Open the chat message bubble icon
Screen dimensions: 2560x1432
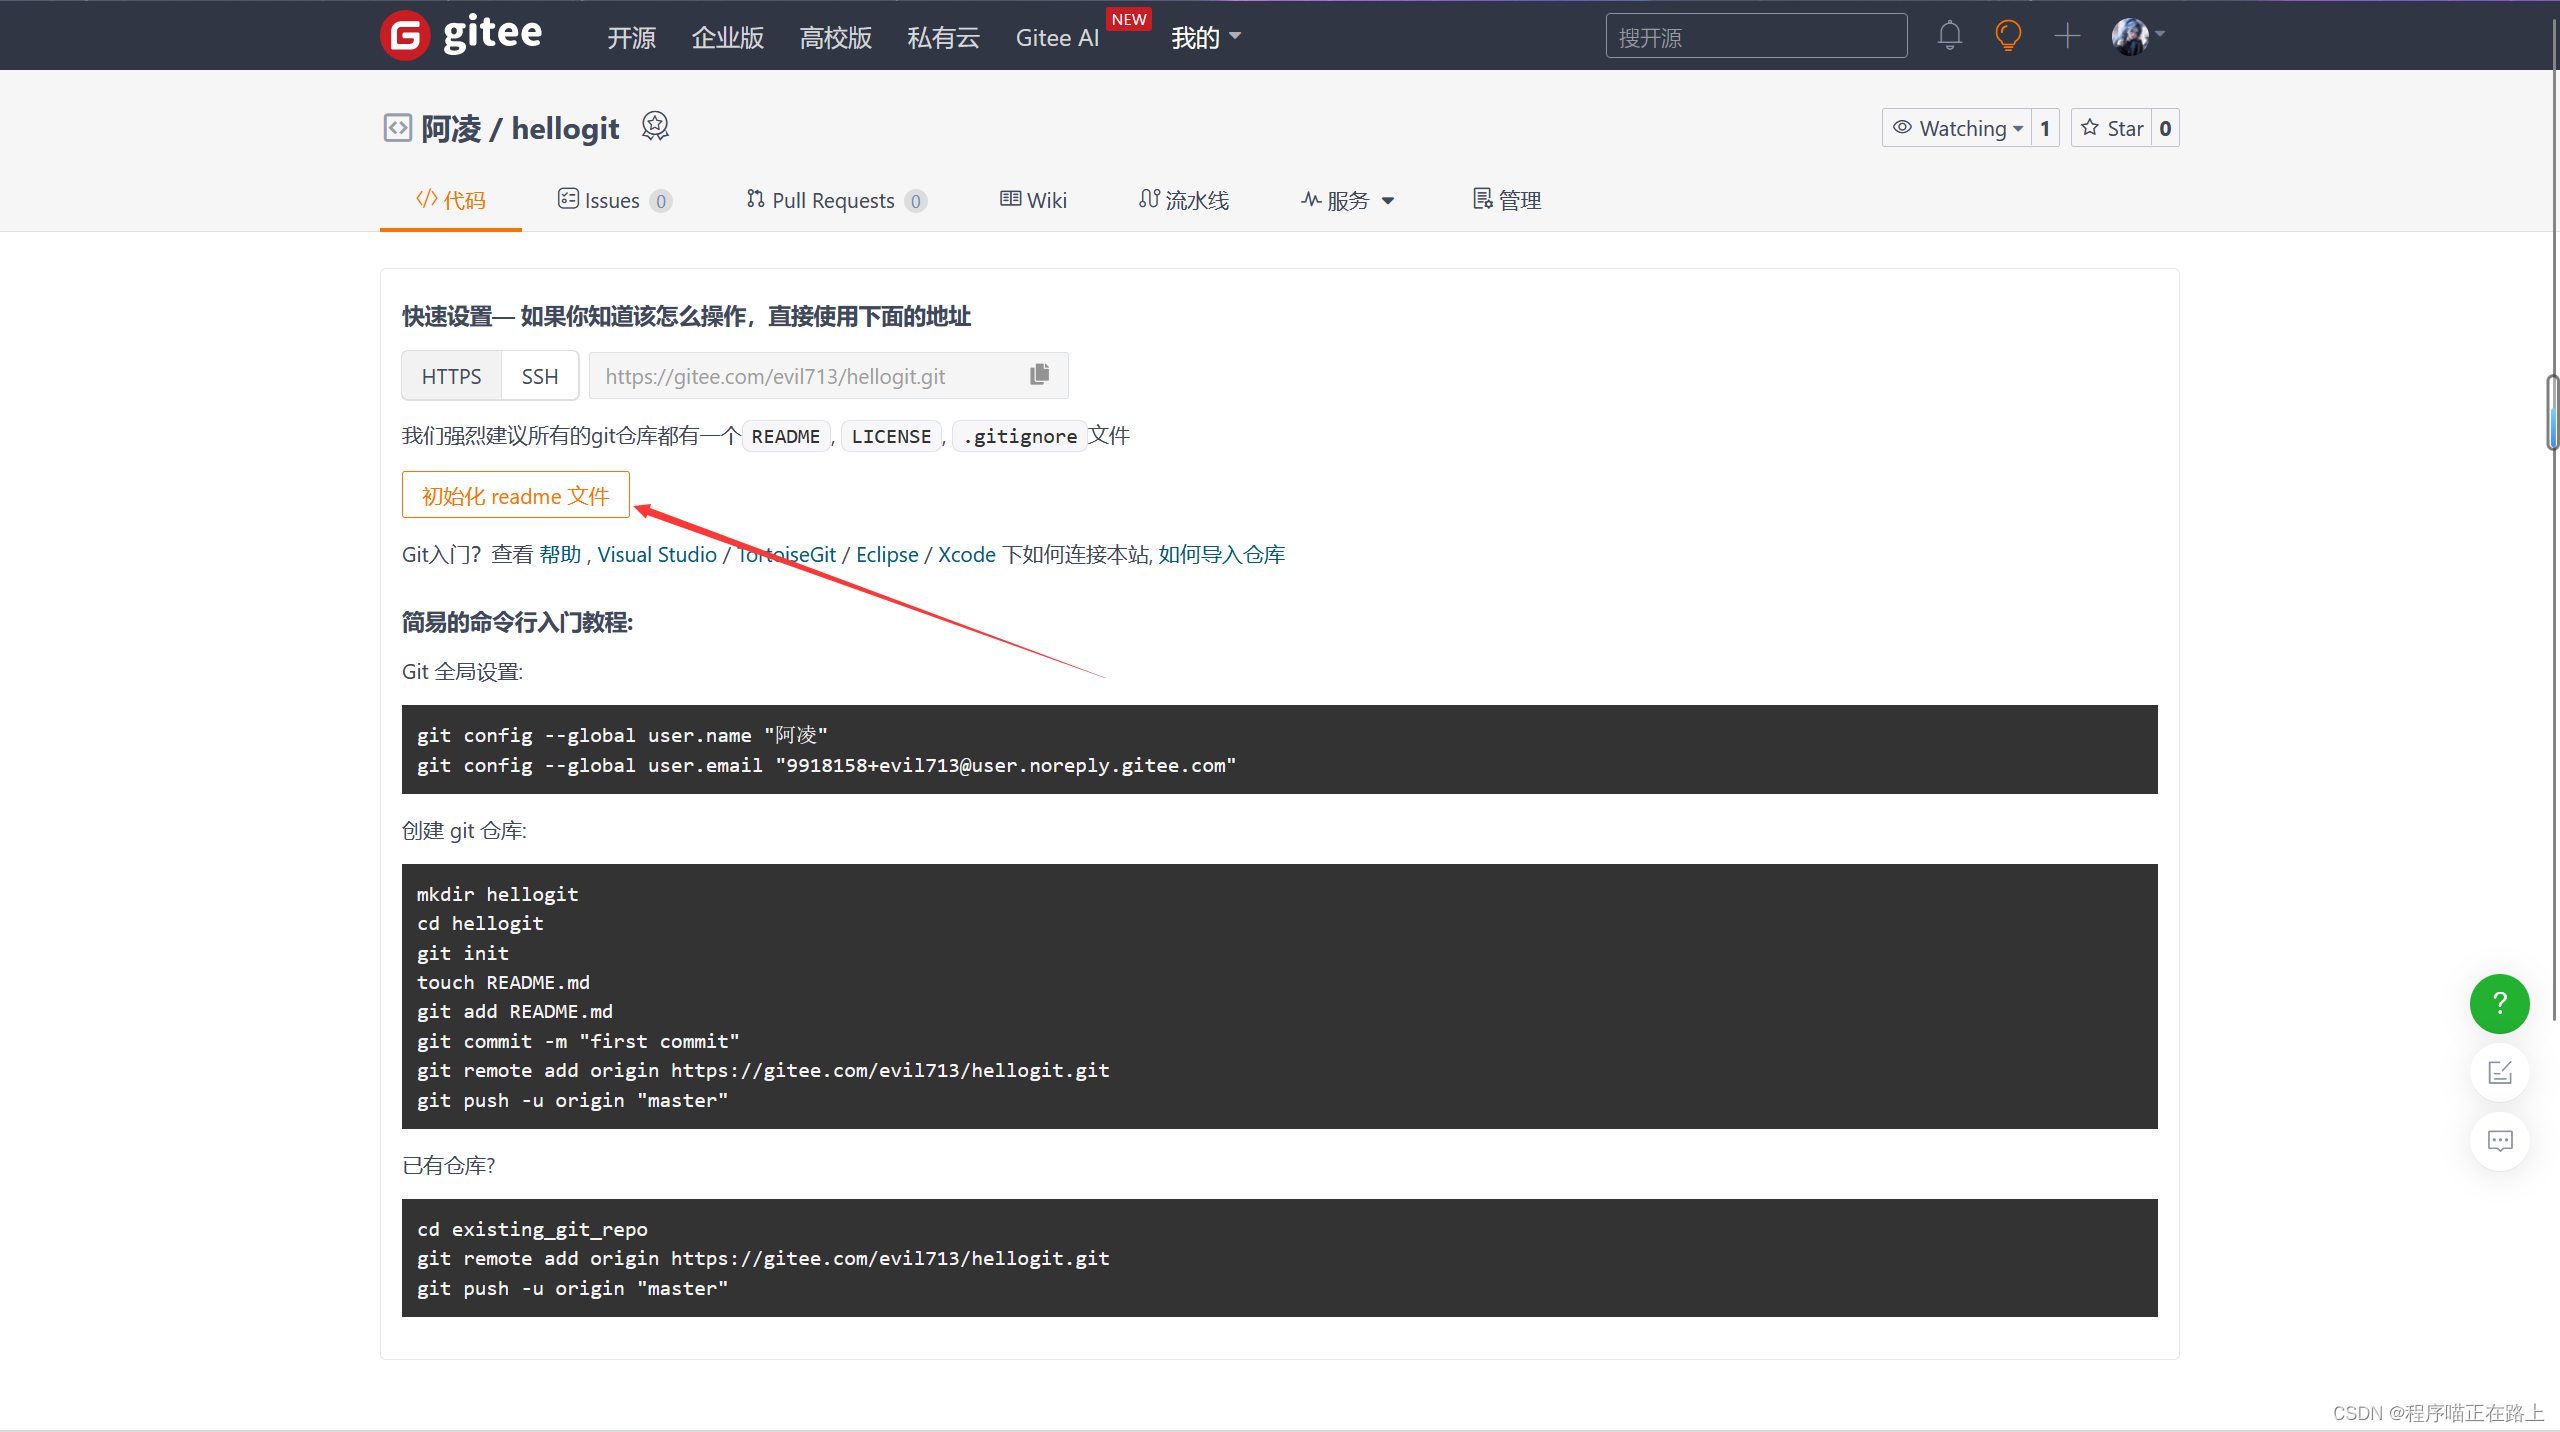pyautogui.click(x=2499, y=1141)
